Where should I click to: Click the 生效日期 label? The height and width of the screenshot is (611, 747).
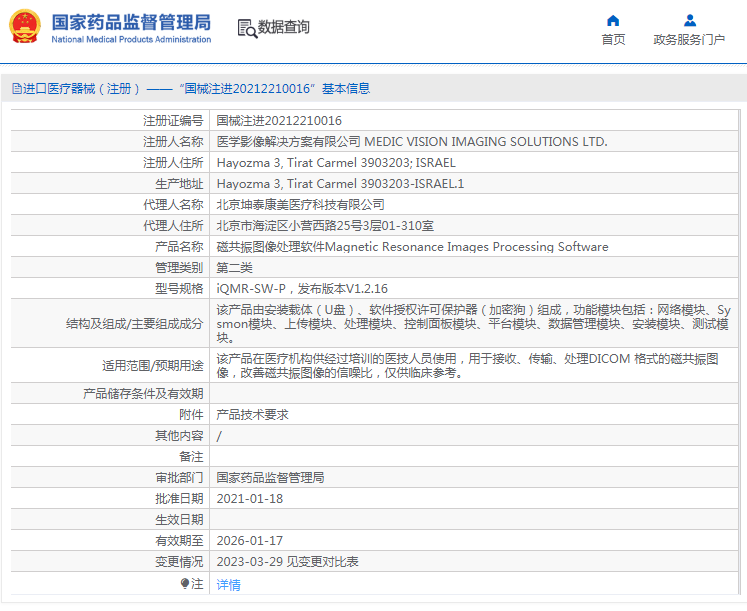point(179,520)
